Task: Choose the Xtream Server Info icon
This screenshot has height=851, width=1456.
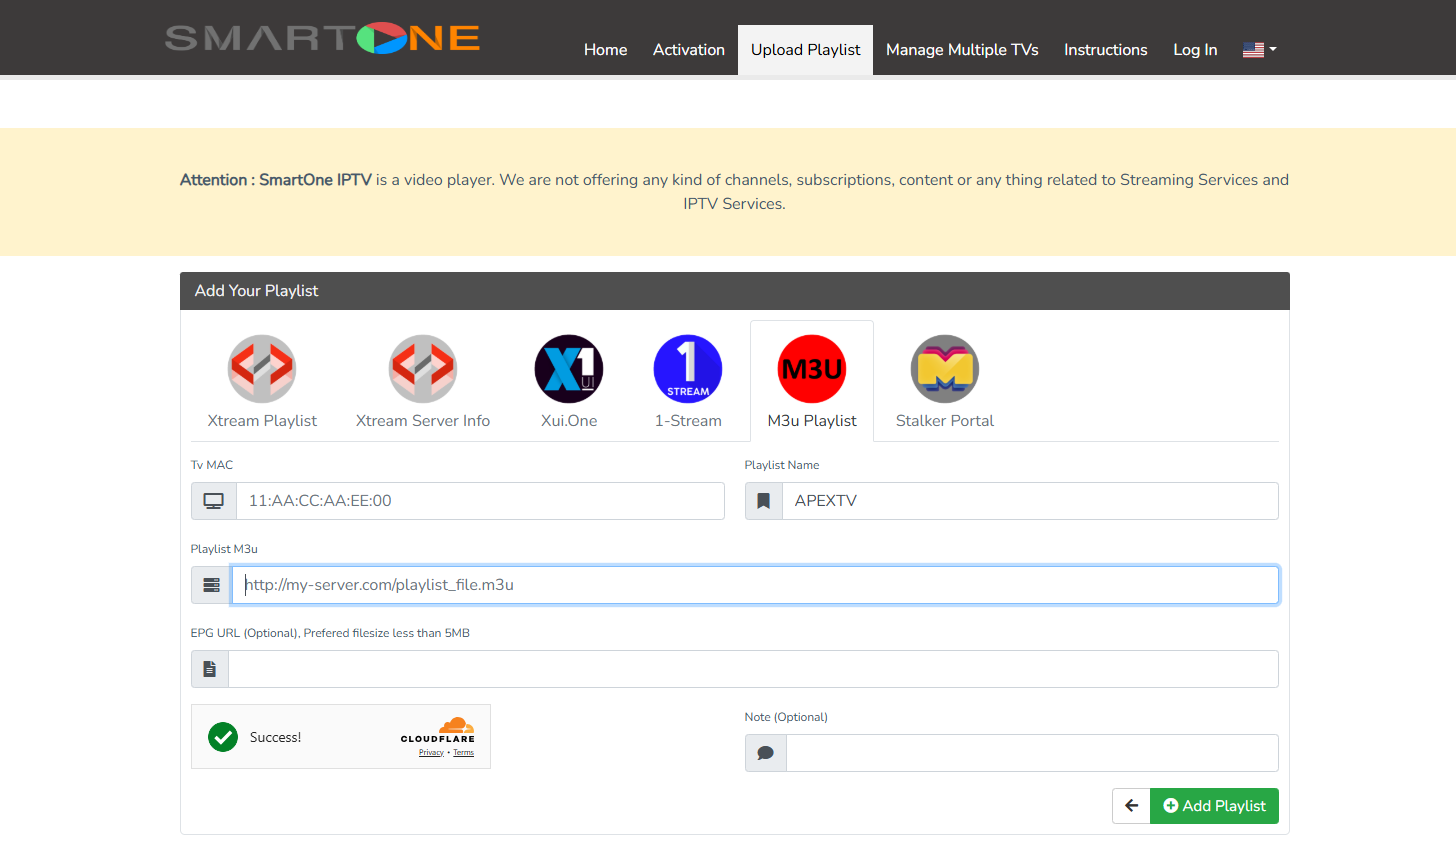Action: [x=423, y=369]
